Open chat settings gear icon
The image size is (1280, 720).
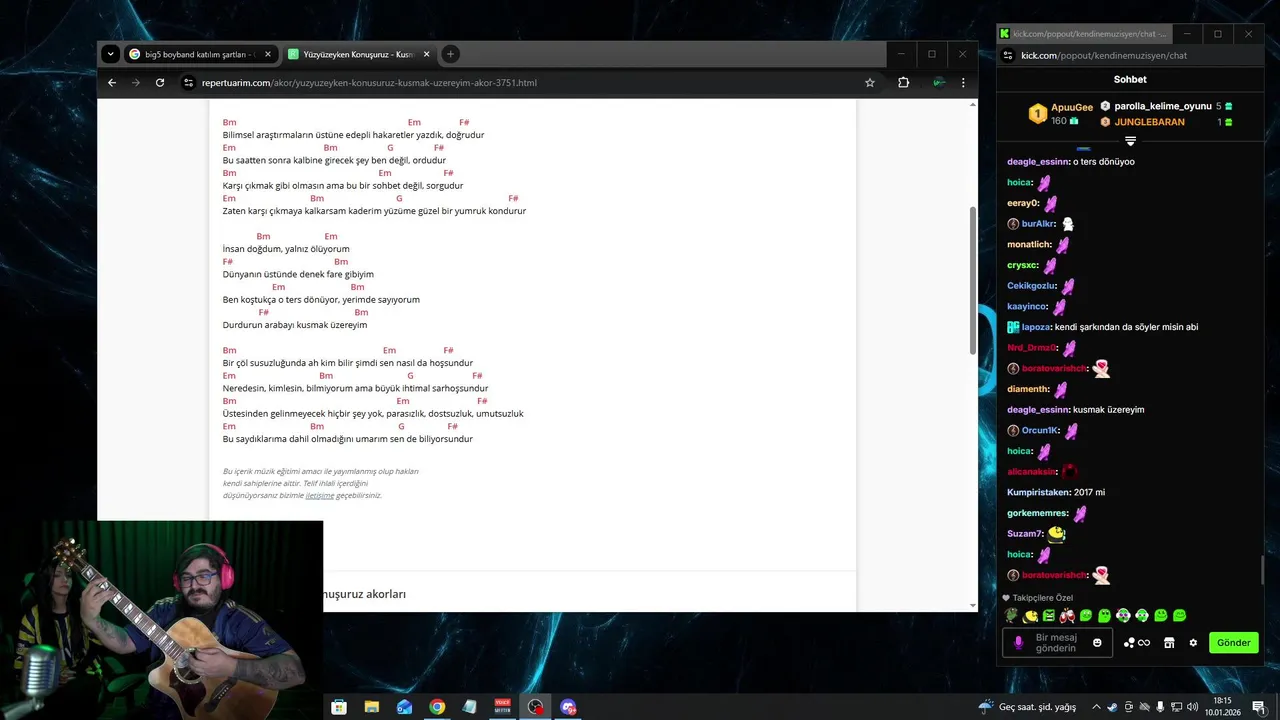(1193, 643)
